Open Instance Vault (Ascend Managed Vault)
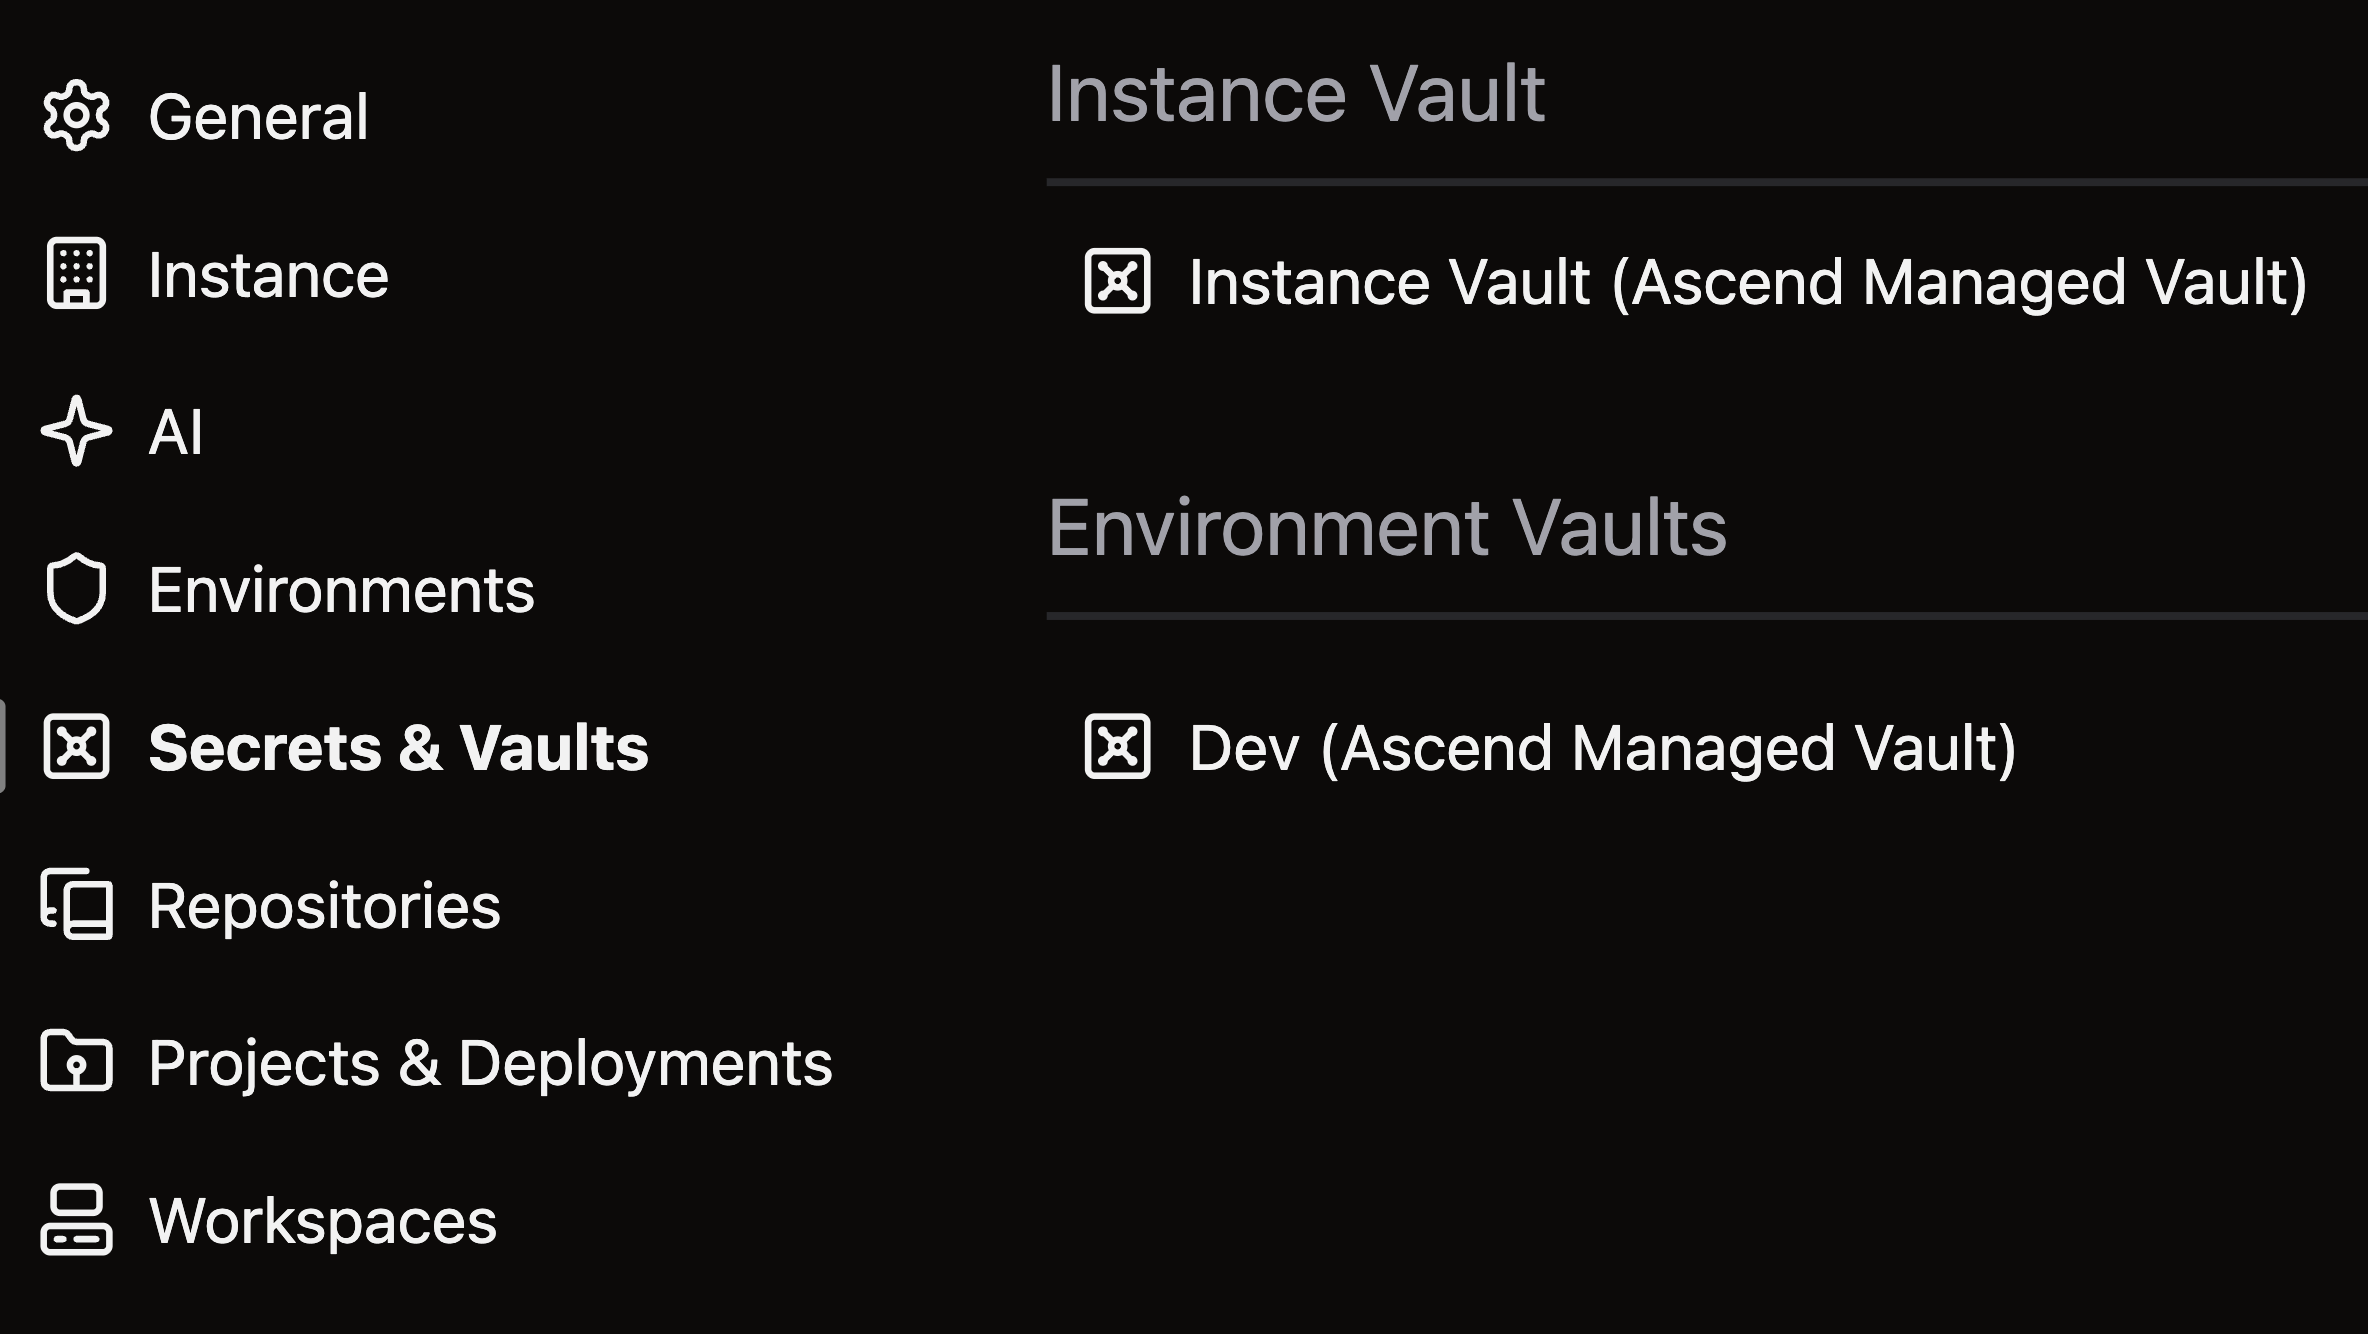 [x=1747, y=282]
